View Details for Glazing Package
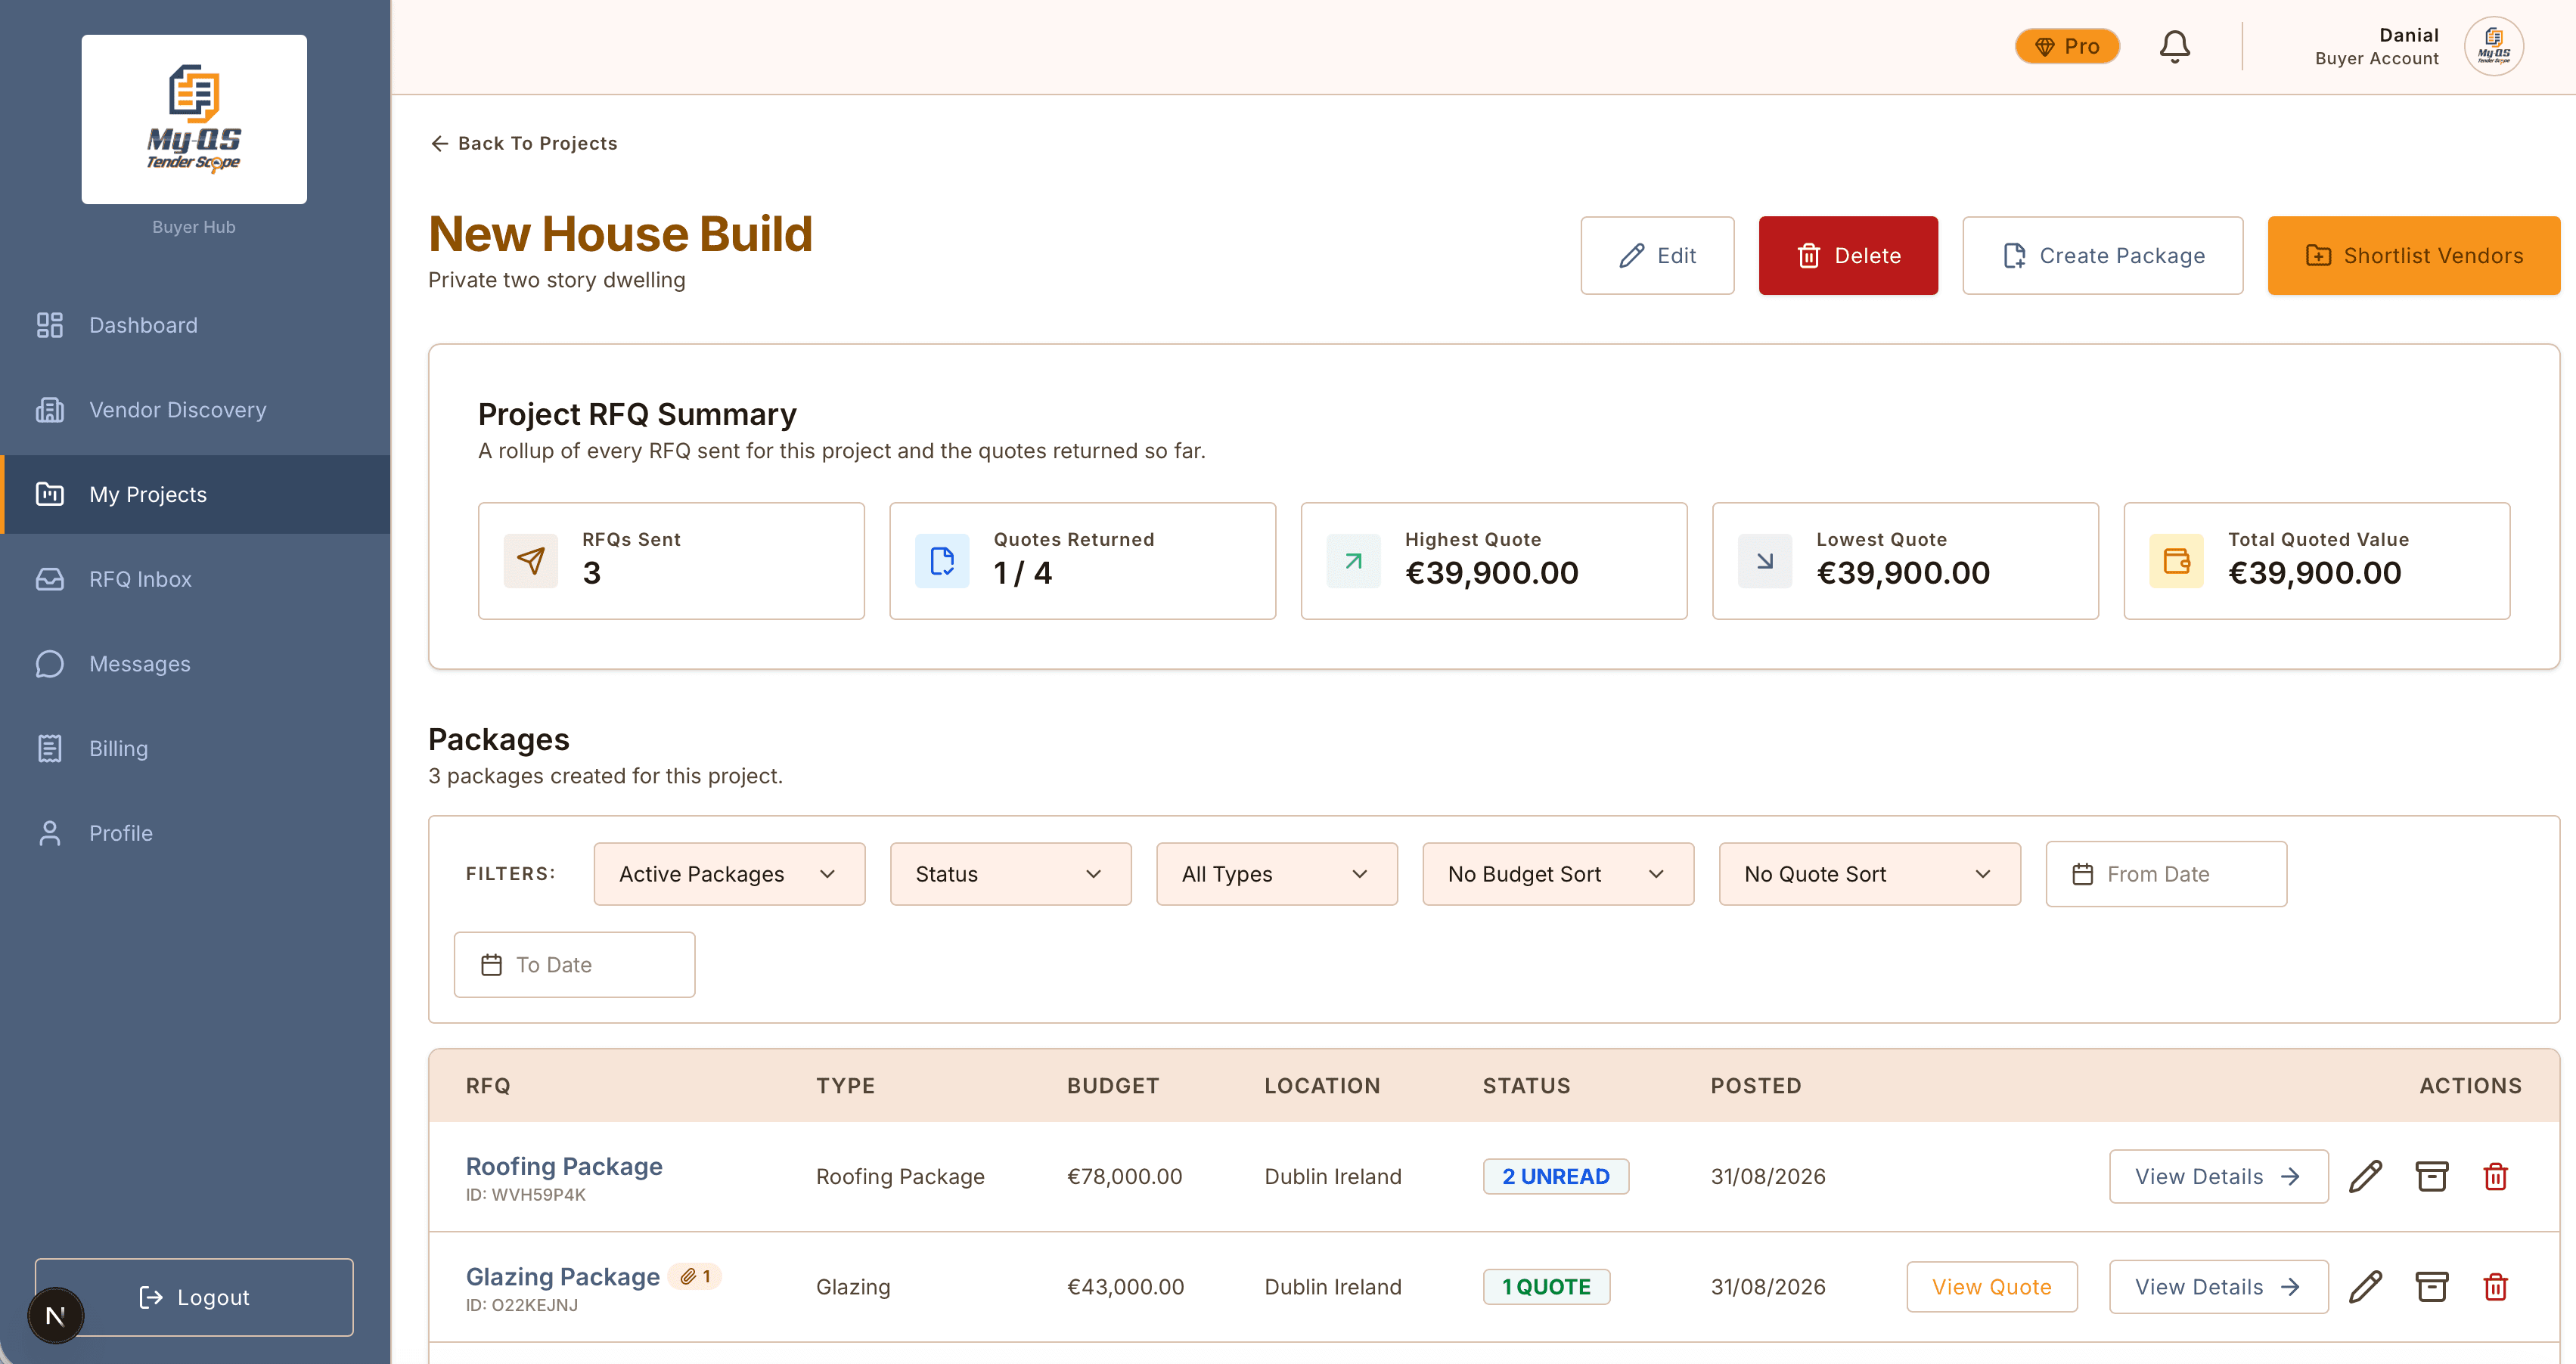The image size is (2576, 1364). point(2218,1287)
